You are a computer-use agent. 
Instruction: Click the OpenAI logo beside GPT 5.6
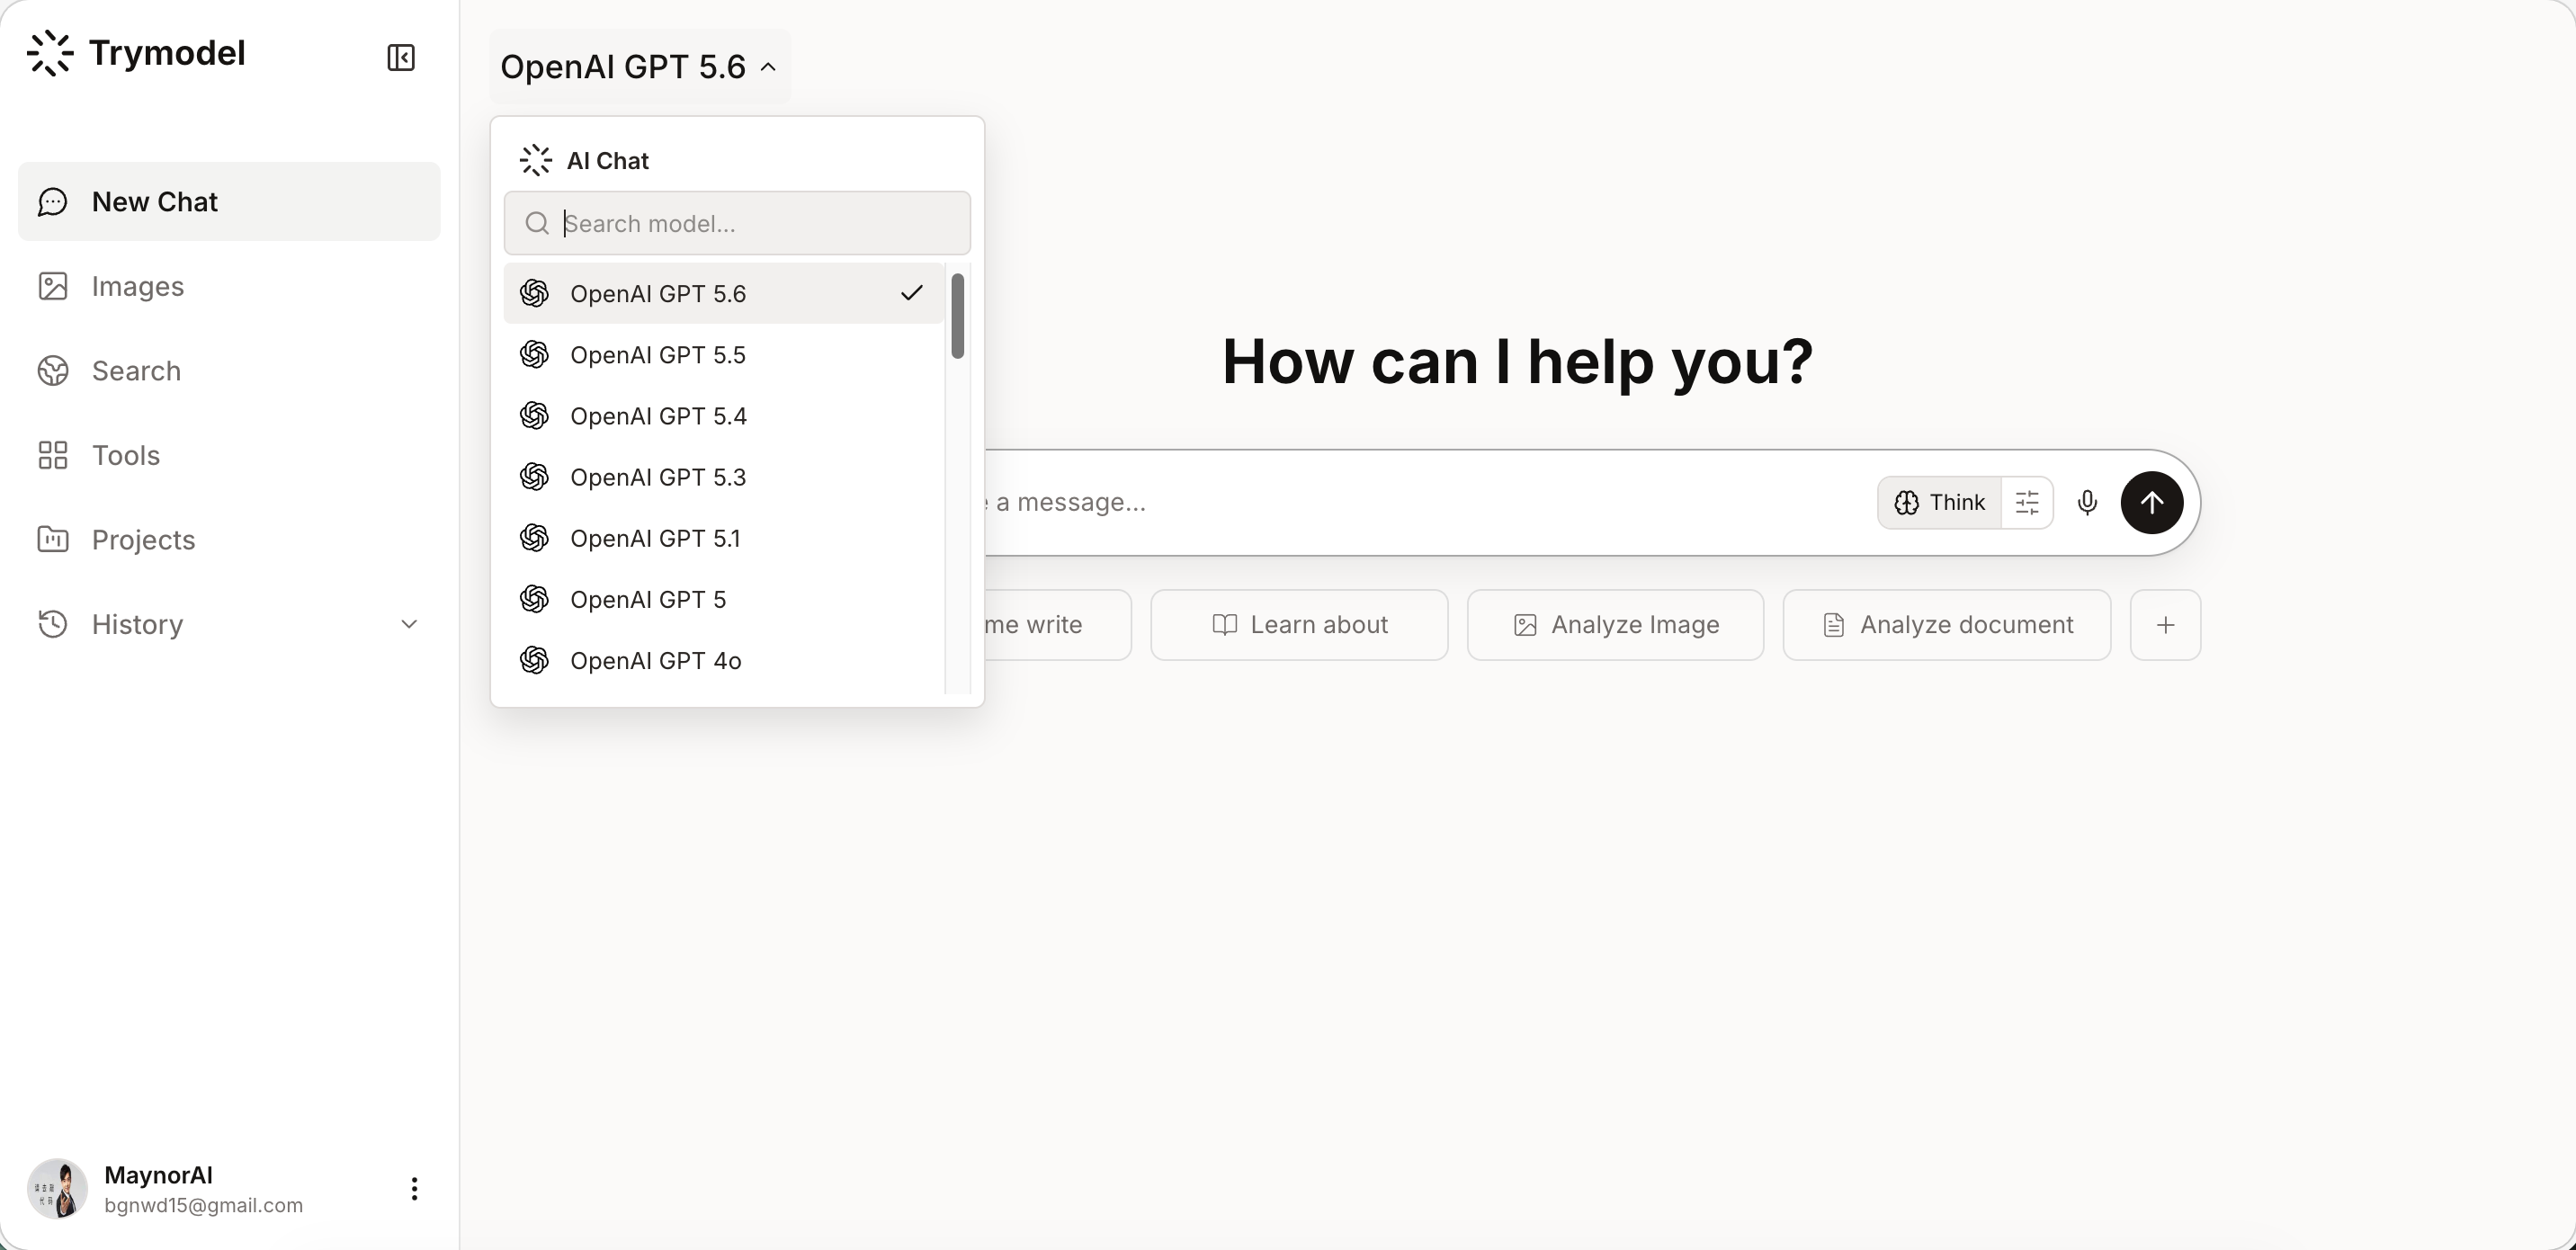point(535,294)
